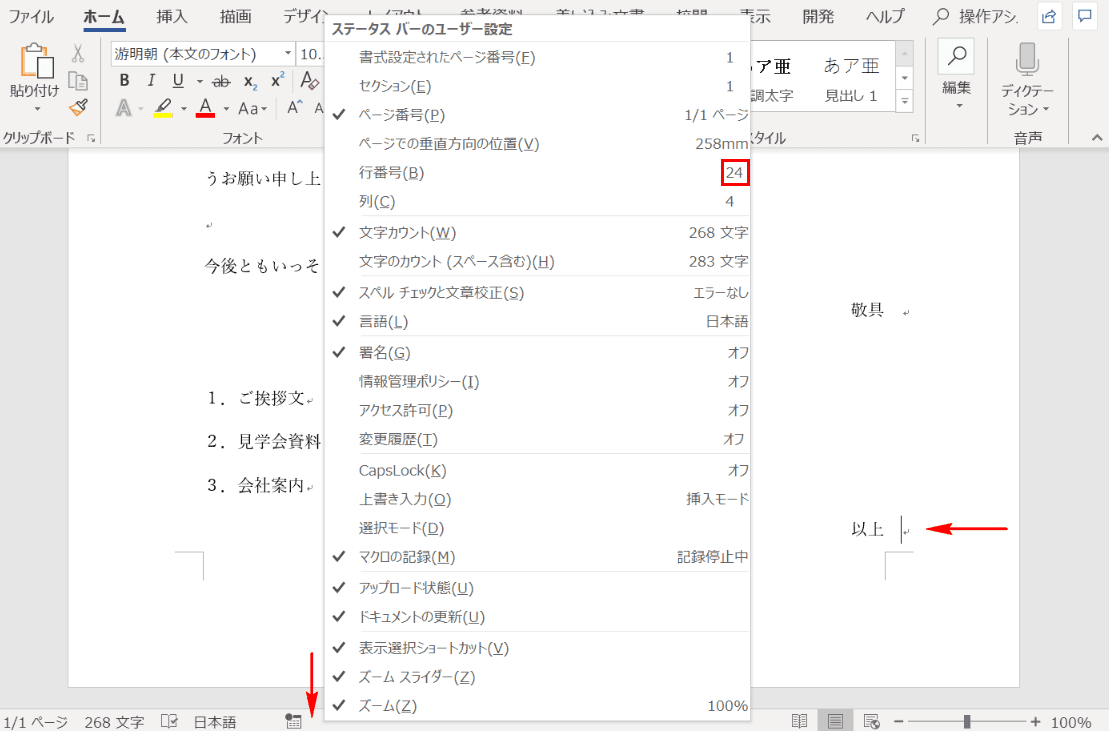This screenshot has width=1109, height=731.
Task: Apply strikethrough formatting
Action: click(x=221, y=81)
